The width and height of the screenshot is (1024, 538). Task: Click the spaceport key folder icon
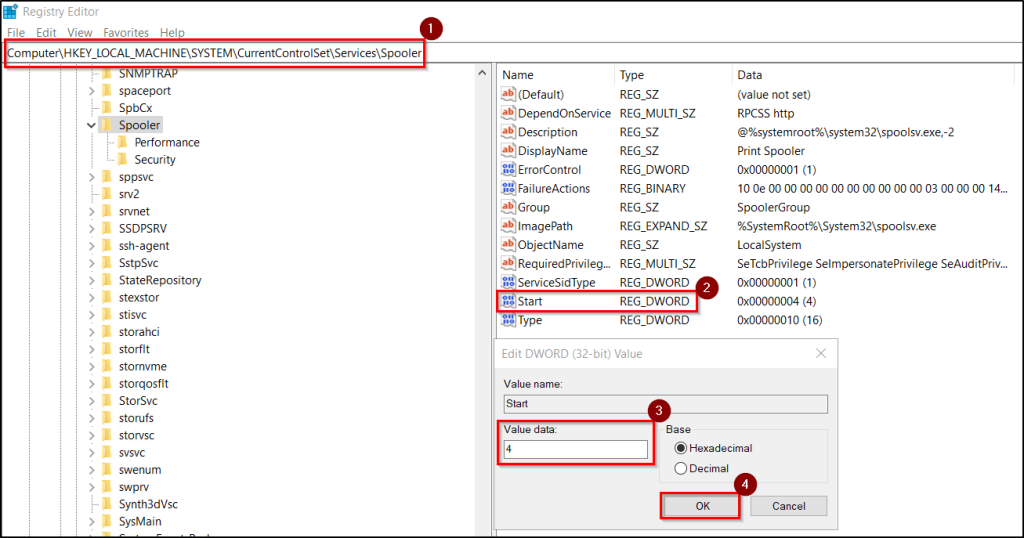click(x=107, y=91)
